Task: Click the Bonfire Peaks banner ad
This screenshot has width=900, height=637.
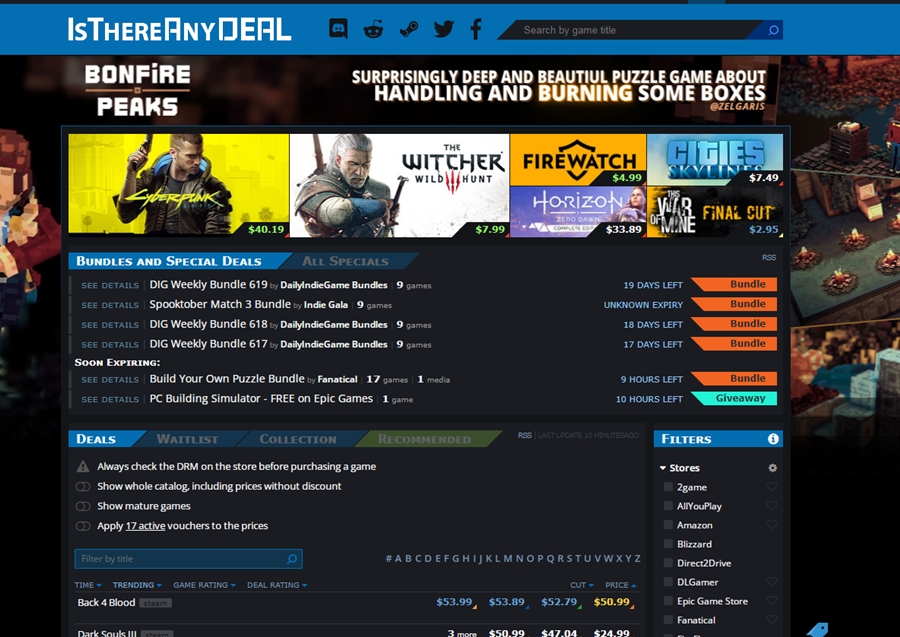Action: click(x=425, y=90)
